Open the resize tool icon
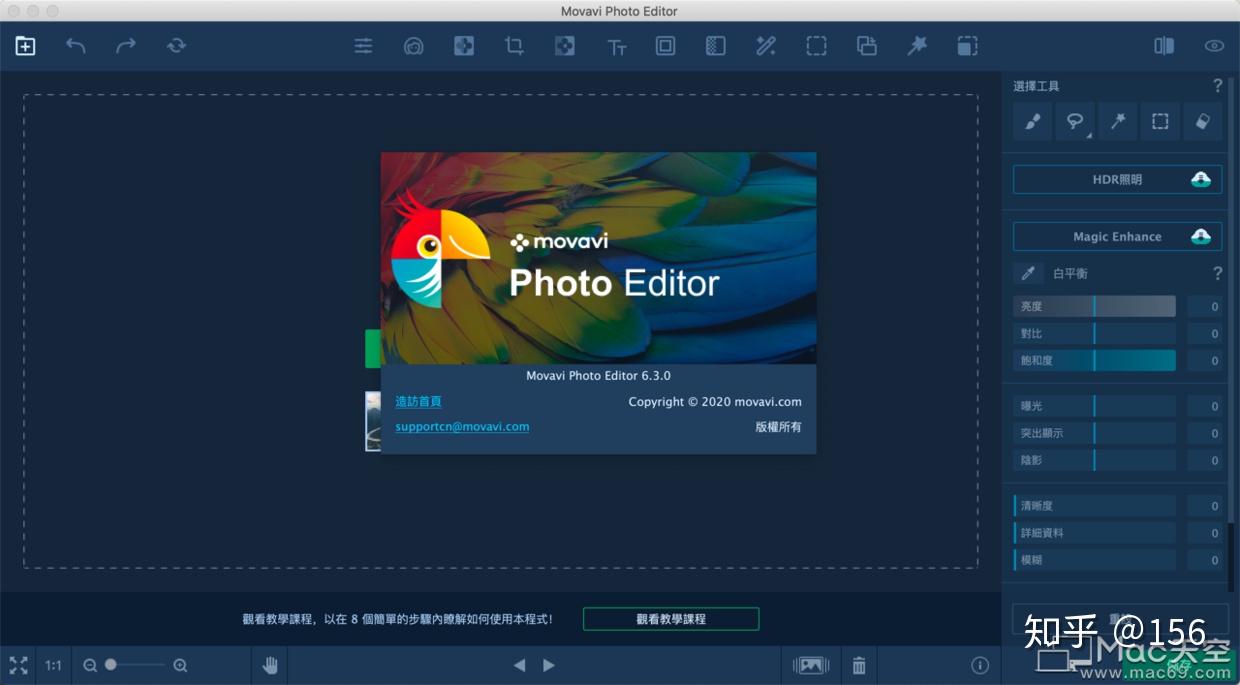 (x=967, y=46)
